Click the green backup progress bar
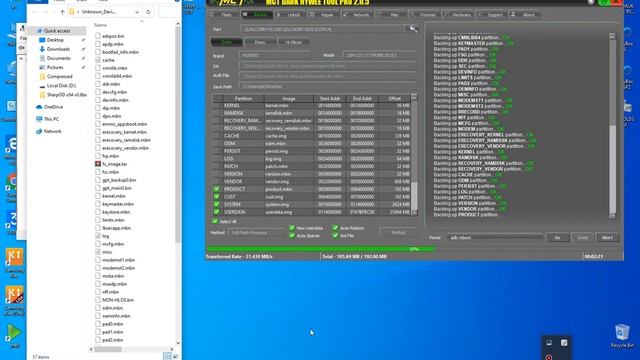Viewport: 640px width, 360px height. (321, 249)
